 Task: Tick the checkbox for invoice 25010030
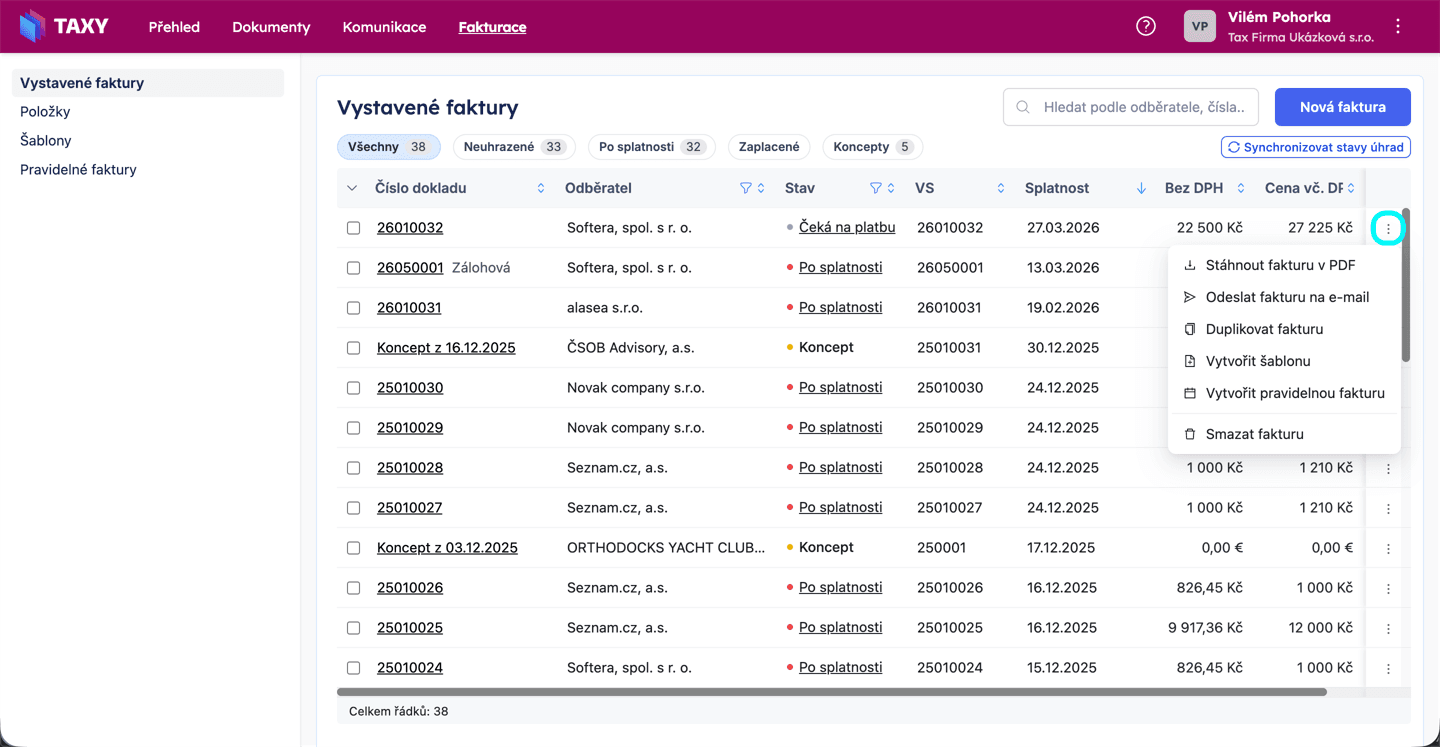pyautogui.click(x=353, y=388)
